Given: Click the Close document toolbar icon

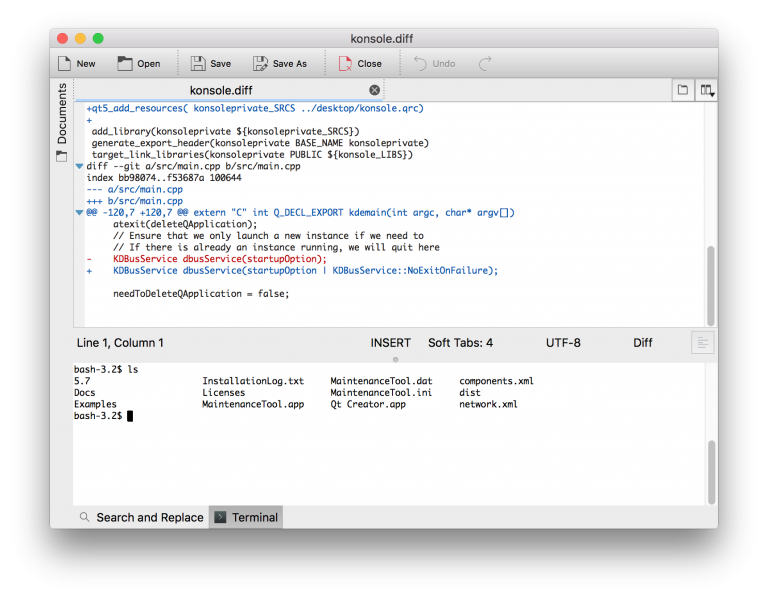Looking at the screenshot, I should point(342,63).
